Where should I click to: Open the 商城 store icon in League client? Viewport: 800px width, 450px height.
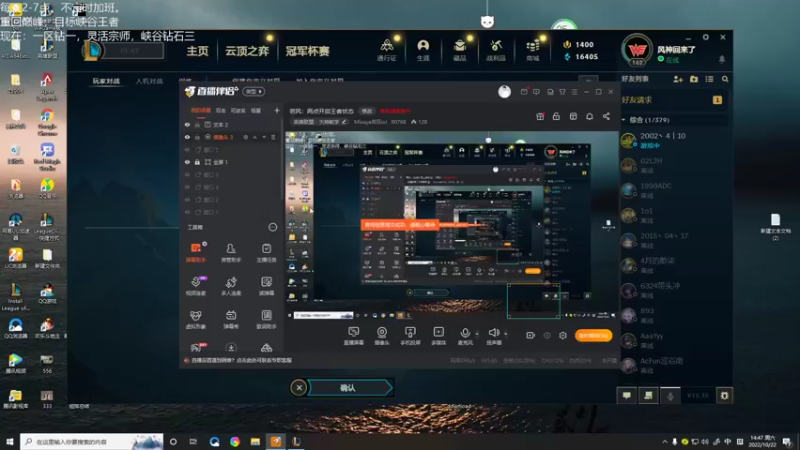pyautogui.click(x=533, y=49)
